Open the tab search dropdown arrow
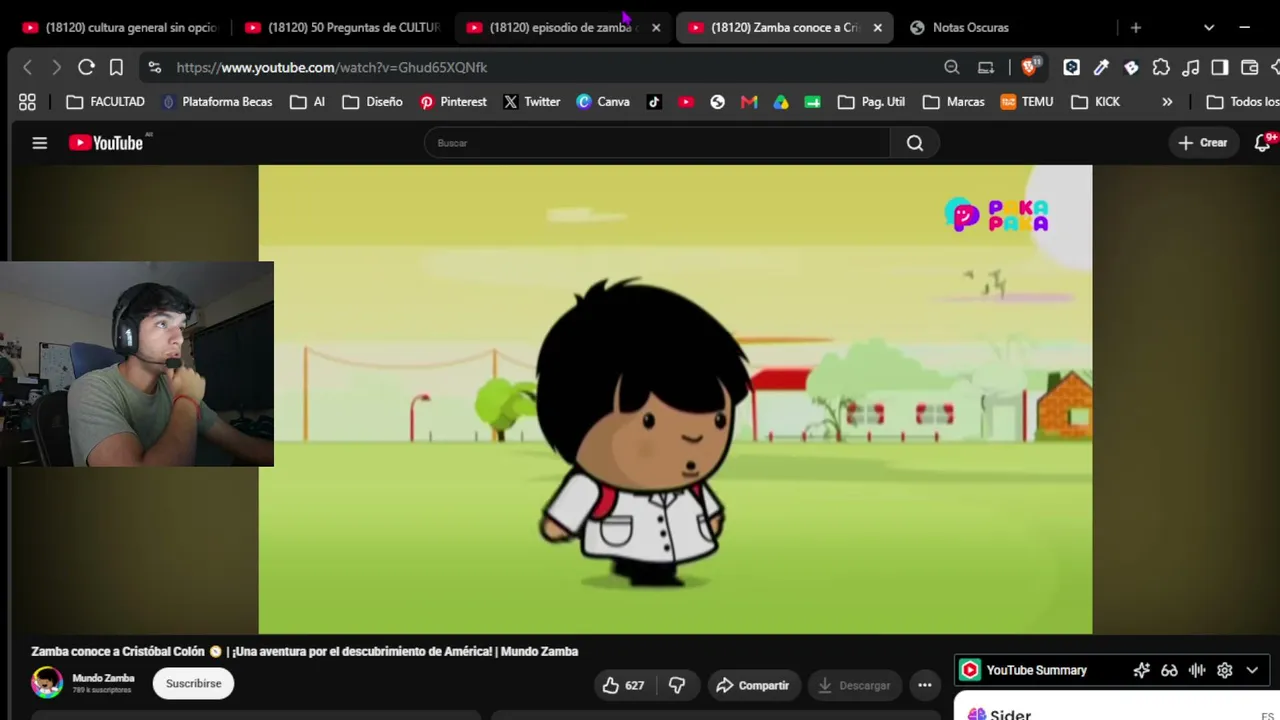 1209,28
